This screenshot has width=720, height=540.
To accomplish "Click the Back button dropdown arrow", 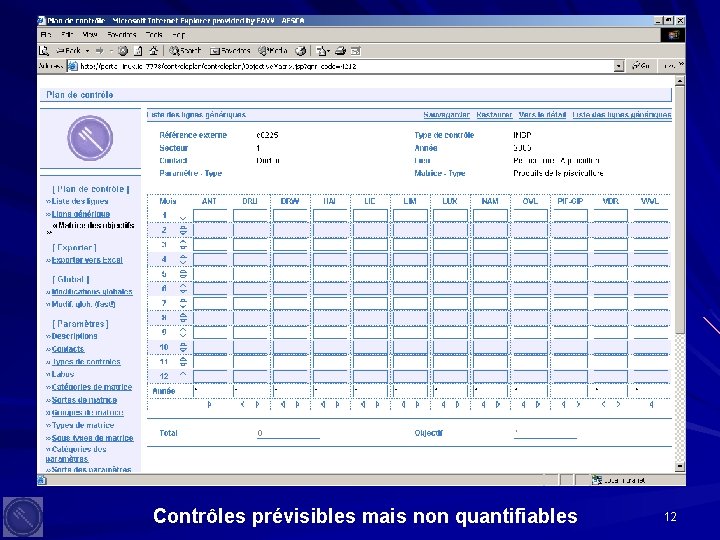I will coord(87,51).
